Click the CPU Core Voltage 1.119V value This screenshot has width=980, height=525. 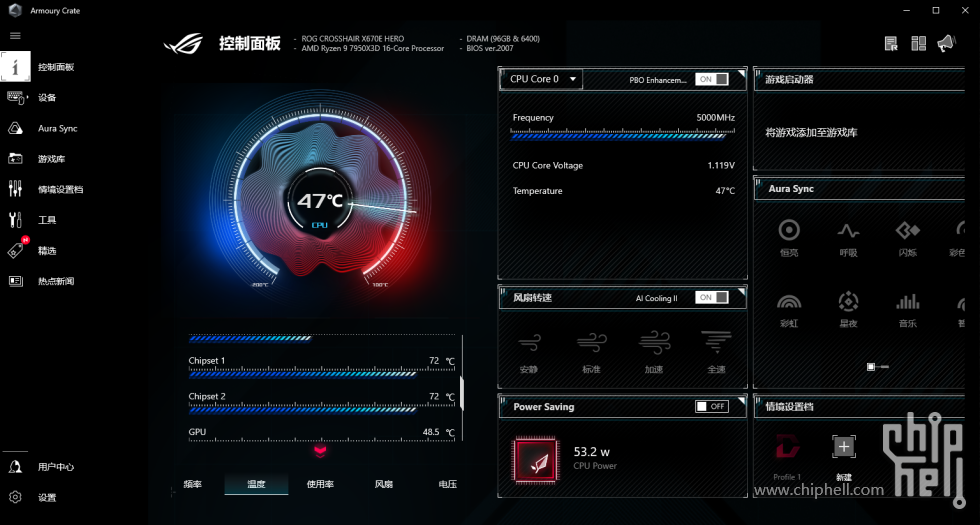(x=721, y=166)
